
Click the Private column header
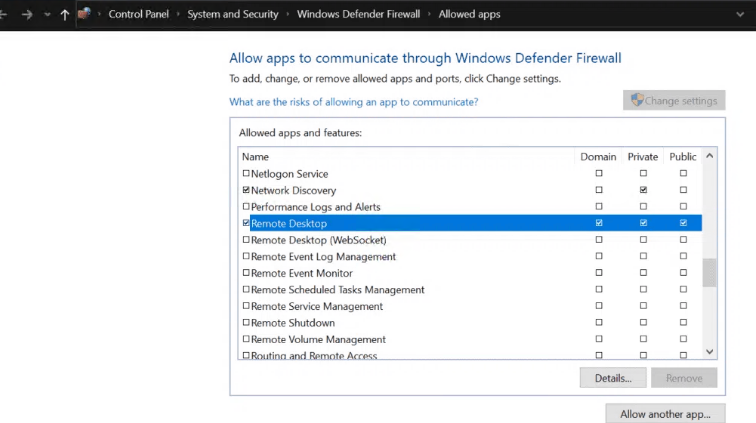(x=643, y=157)
